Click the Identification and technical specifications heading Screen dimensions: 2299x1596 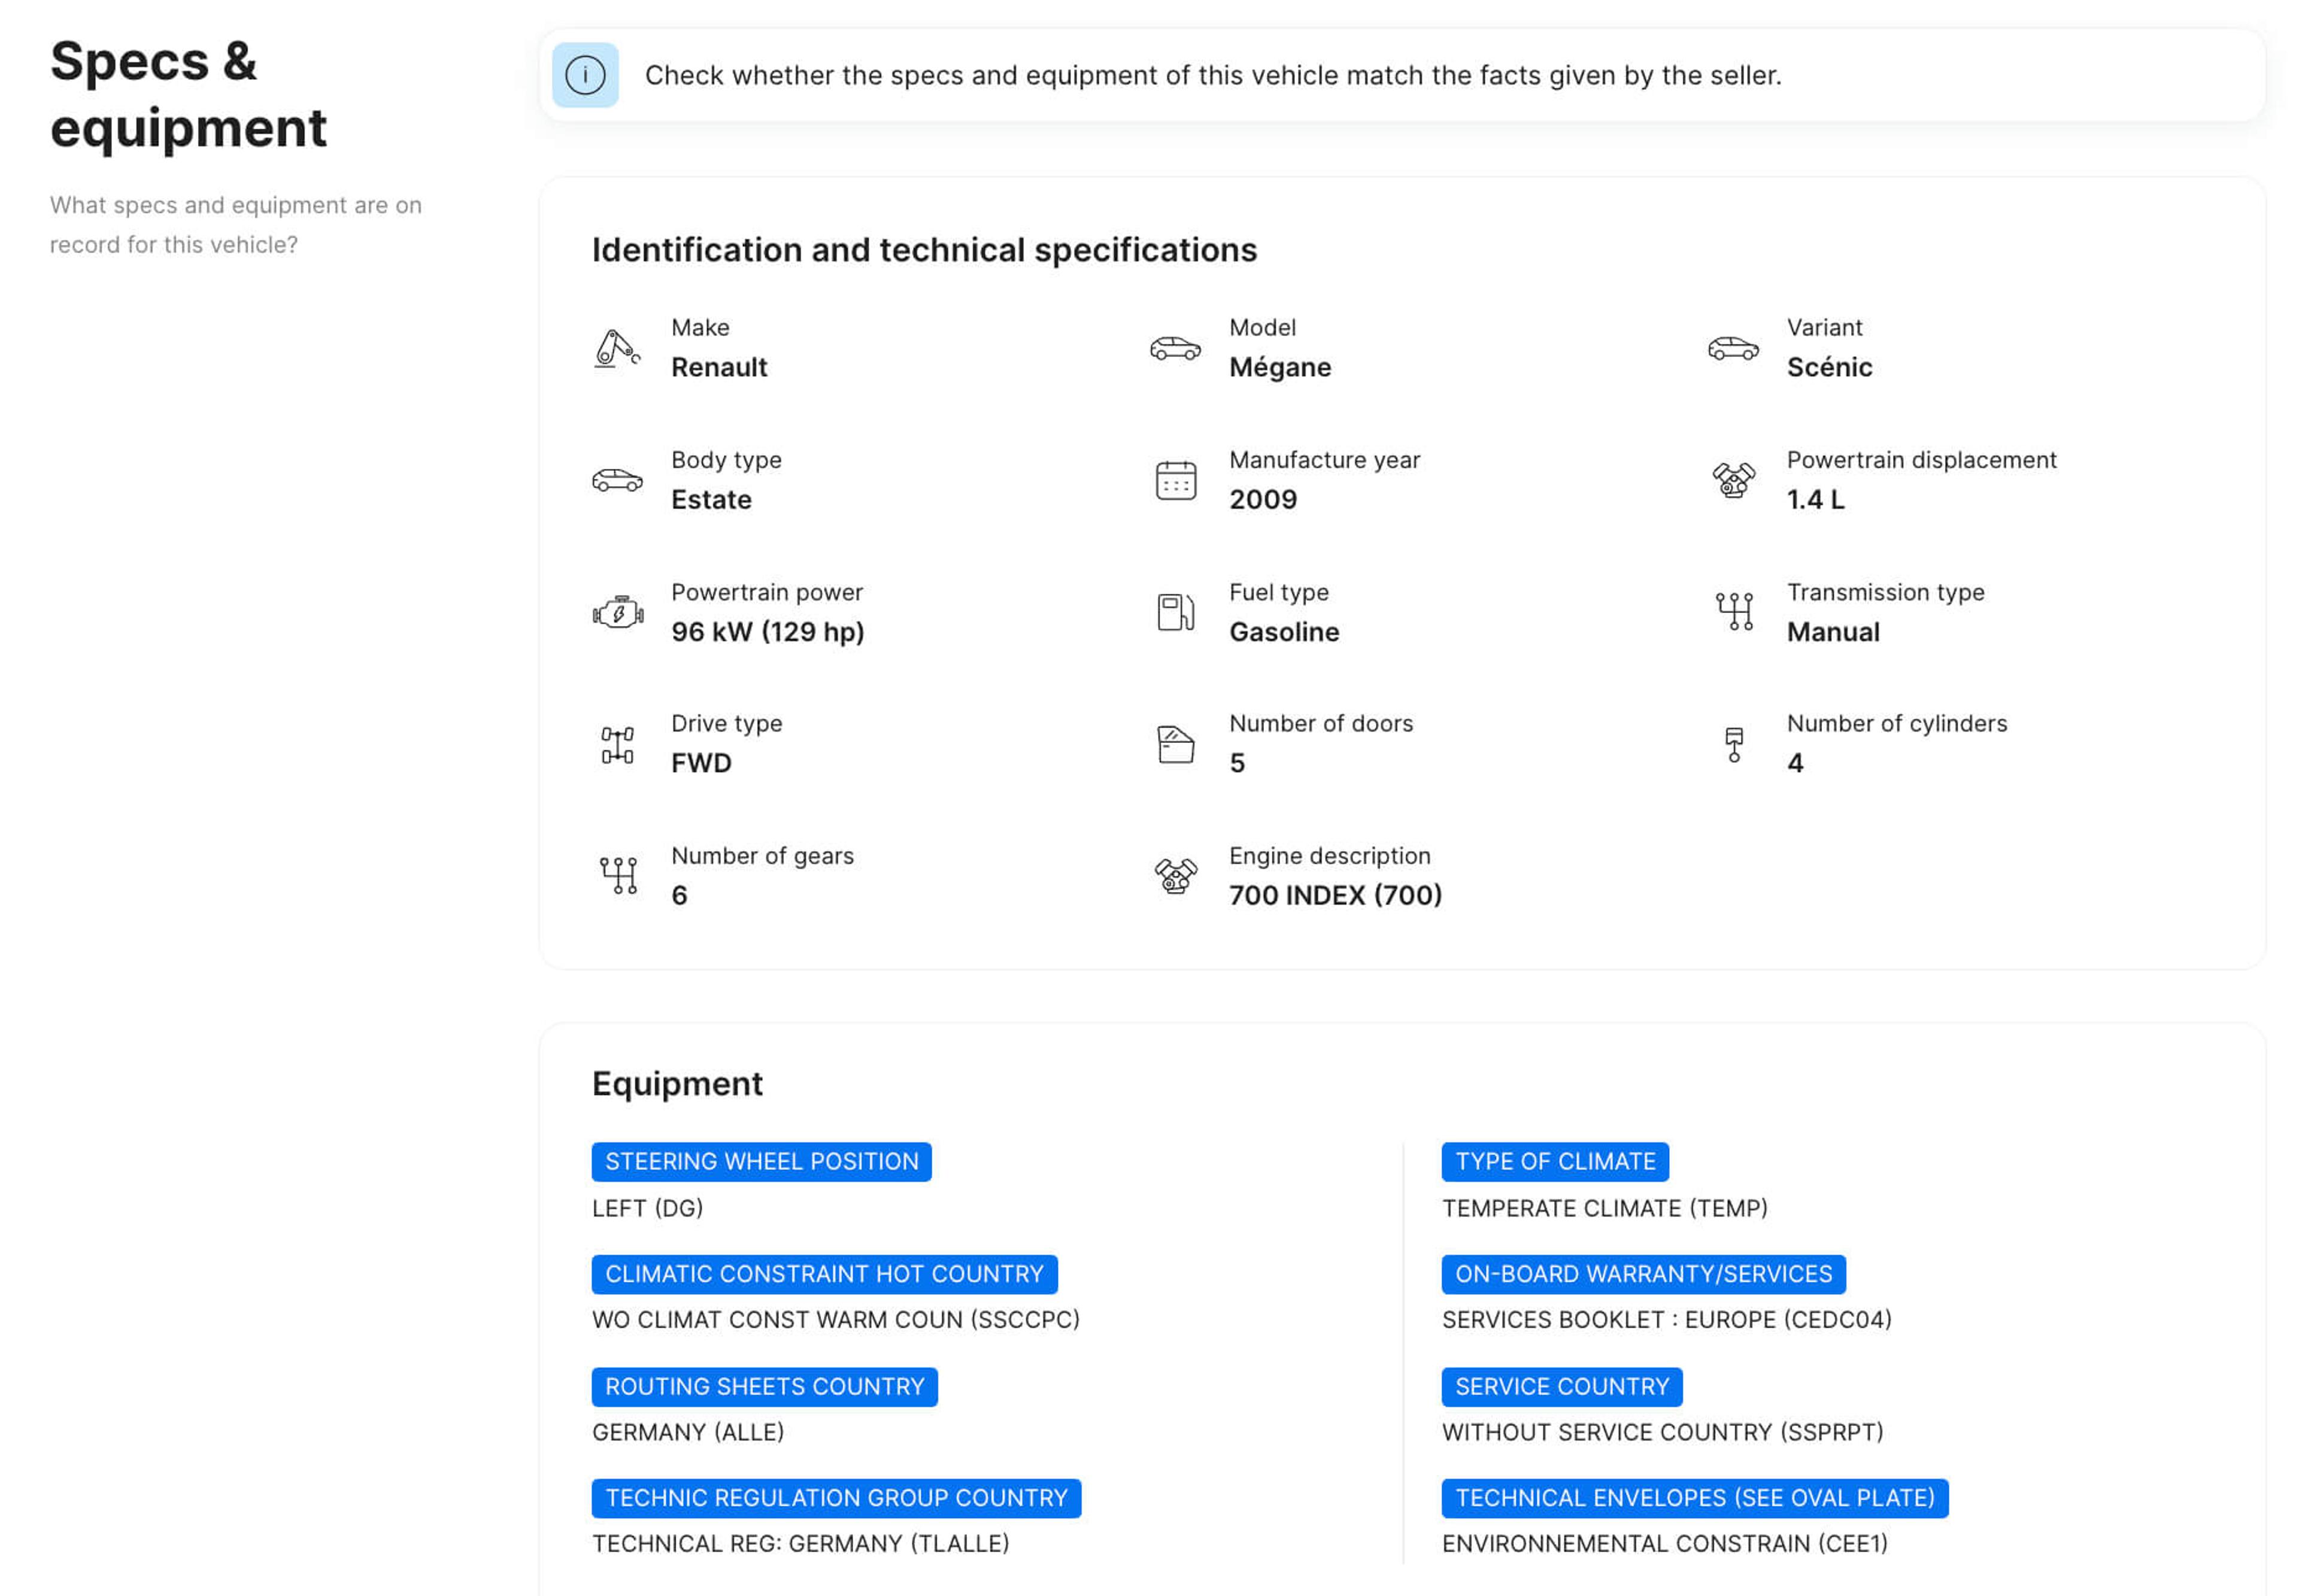(x=924, y=250)
